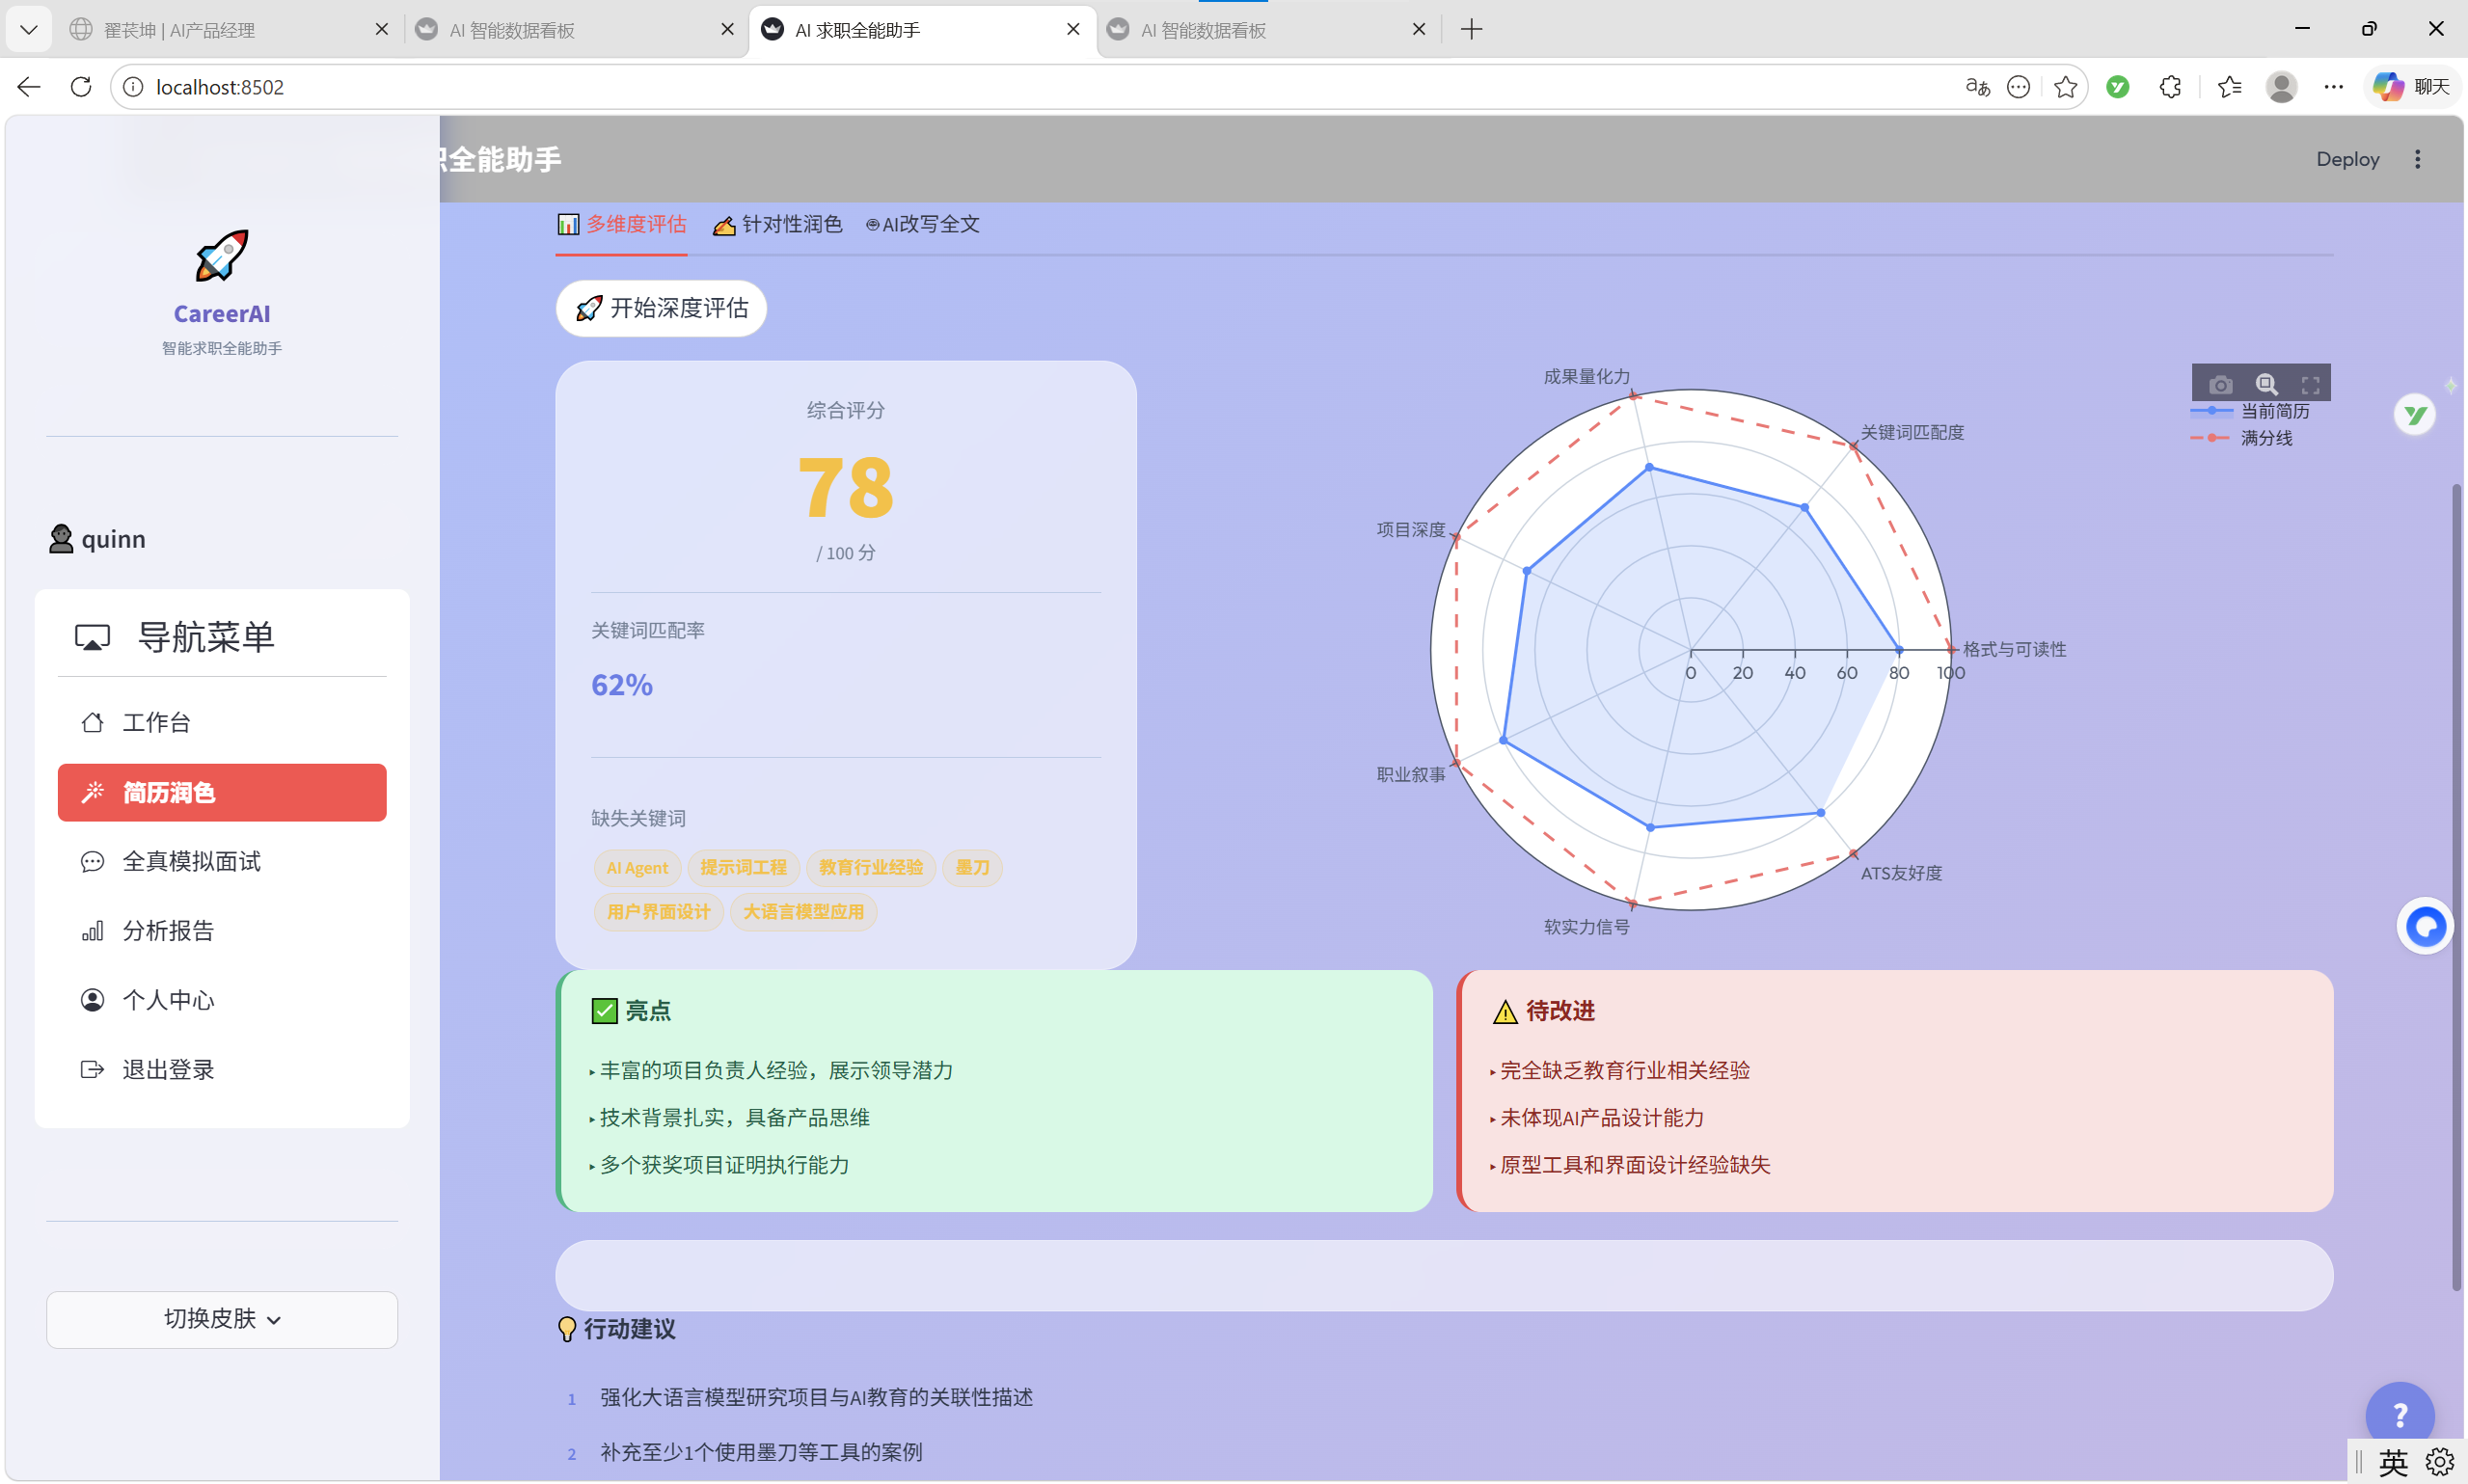The width and height of the screenshot is (2468, 1484).
Task: Toggle the favorites star in the address bar
Action: tap(2064, 87)
